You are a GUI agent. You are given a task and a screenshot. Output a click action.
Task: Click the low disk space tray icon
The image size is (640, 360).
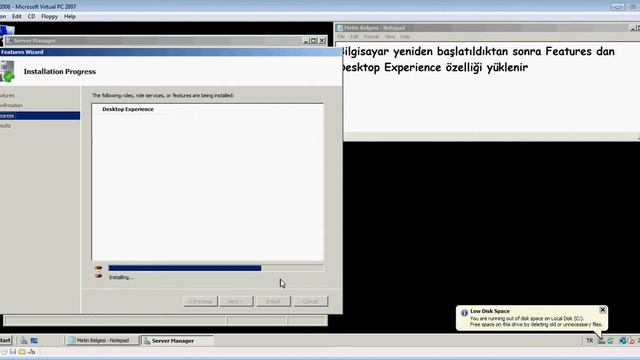tap(602, 341)
